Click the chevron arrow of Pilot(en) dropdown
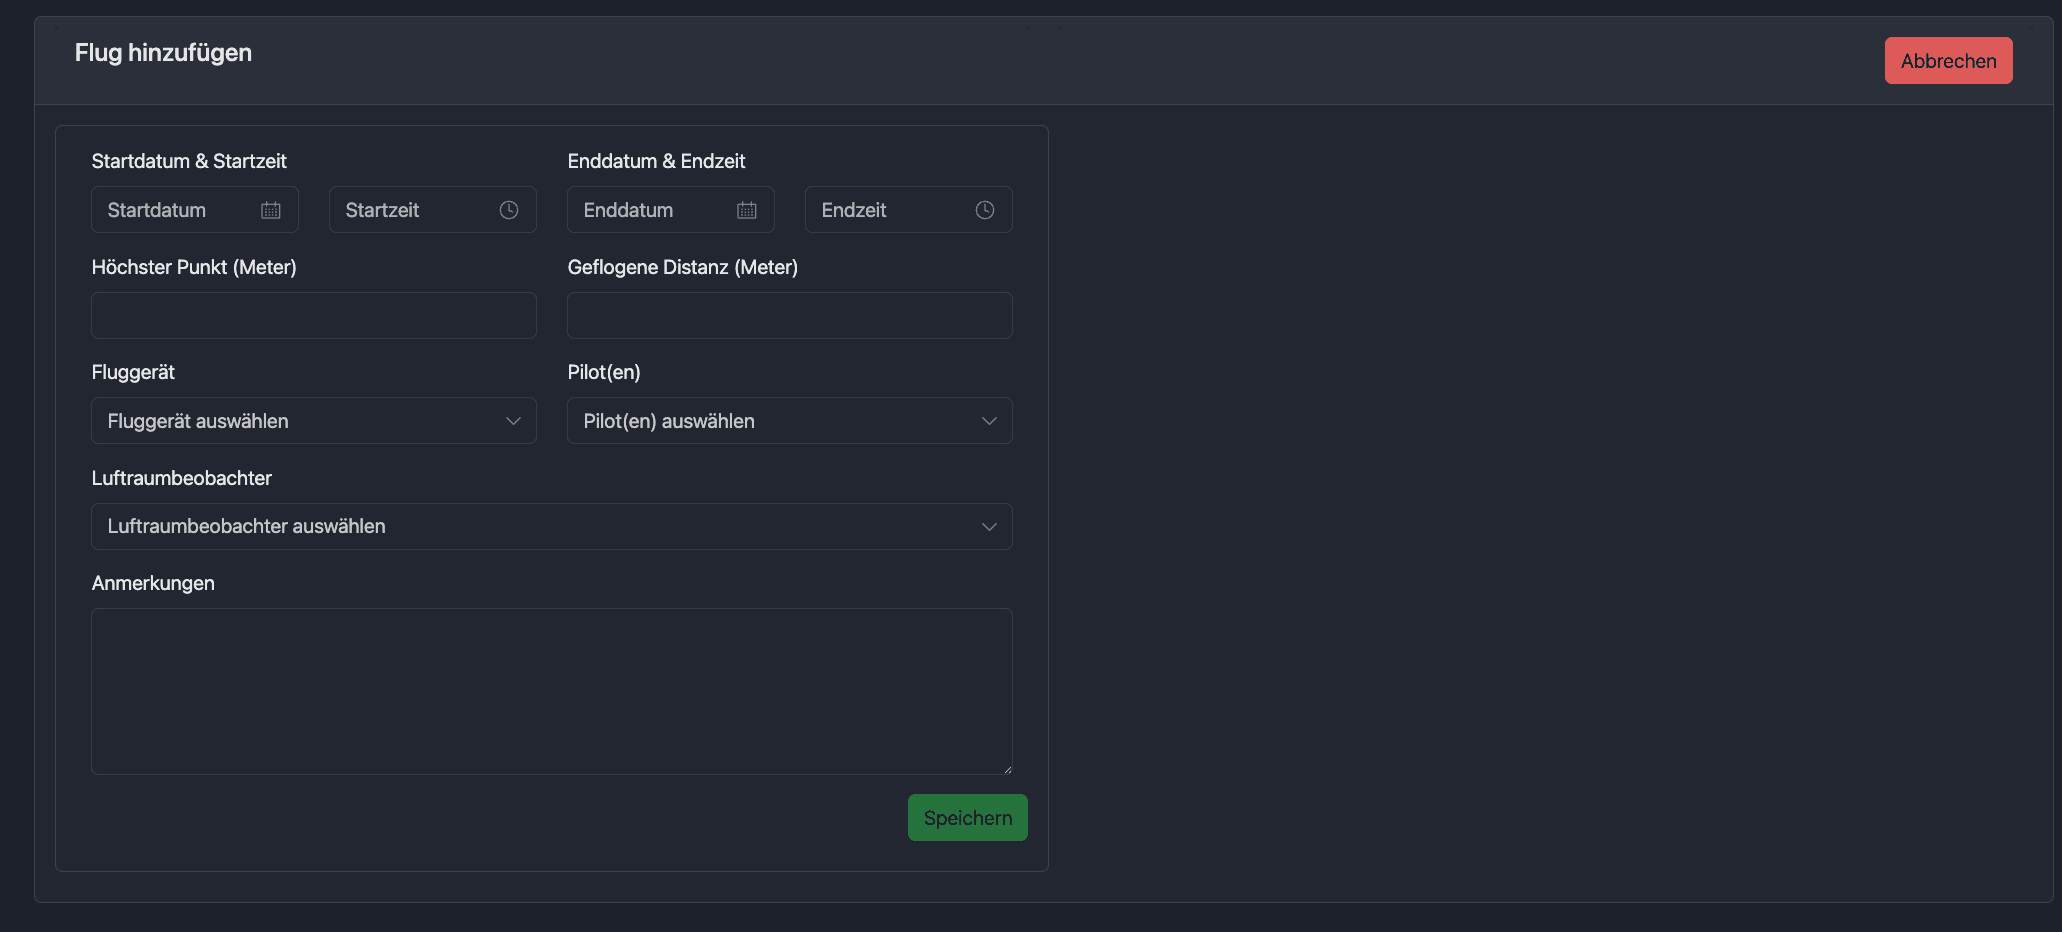 989,421
